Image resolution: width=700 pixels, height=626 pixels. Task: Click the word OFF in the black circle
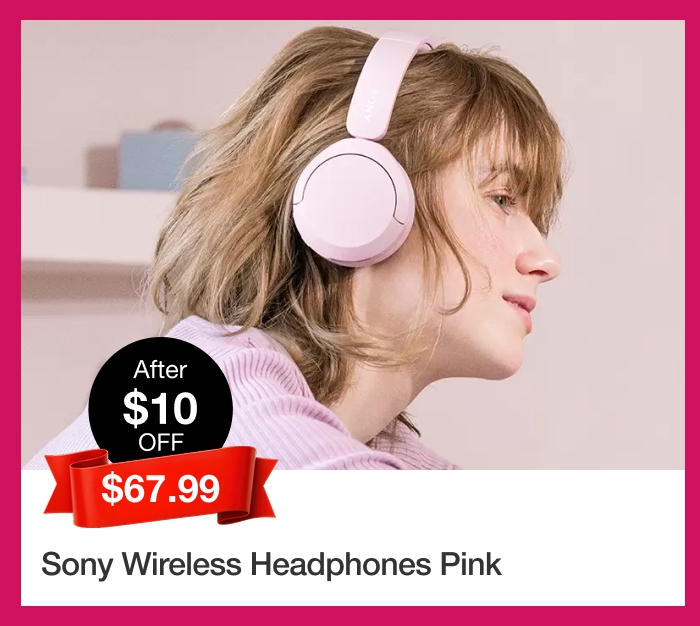pyautogui.click(x=161, y=442)
